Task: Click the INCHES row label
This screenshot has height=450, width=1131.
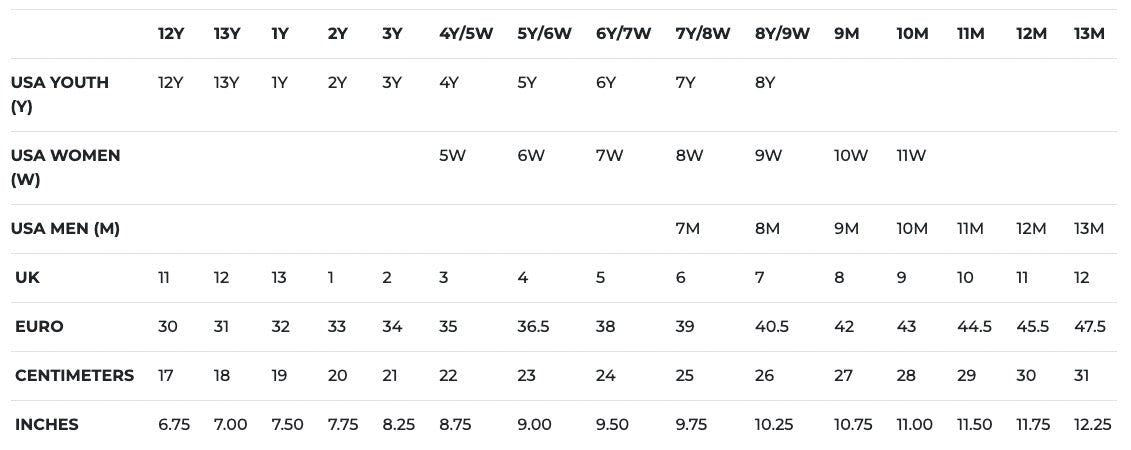Action: pyautogui.click(x=47, y=425)
